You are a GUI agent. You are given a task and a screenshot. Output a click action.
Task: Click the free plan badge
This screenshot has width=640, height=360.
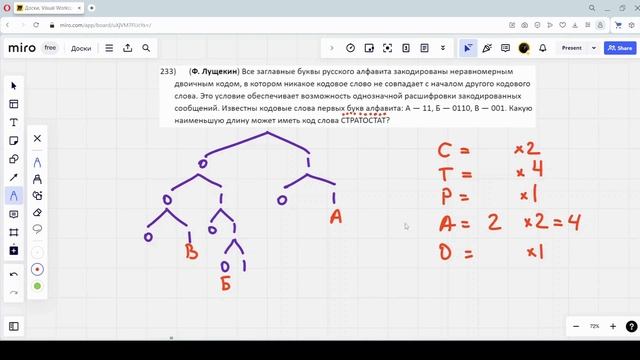(50, 48)
